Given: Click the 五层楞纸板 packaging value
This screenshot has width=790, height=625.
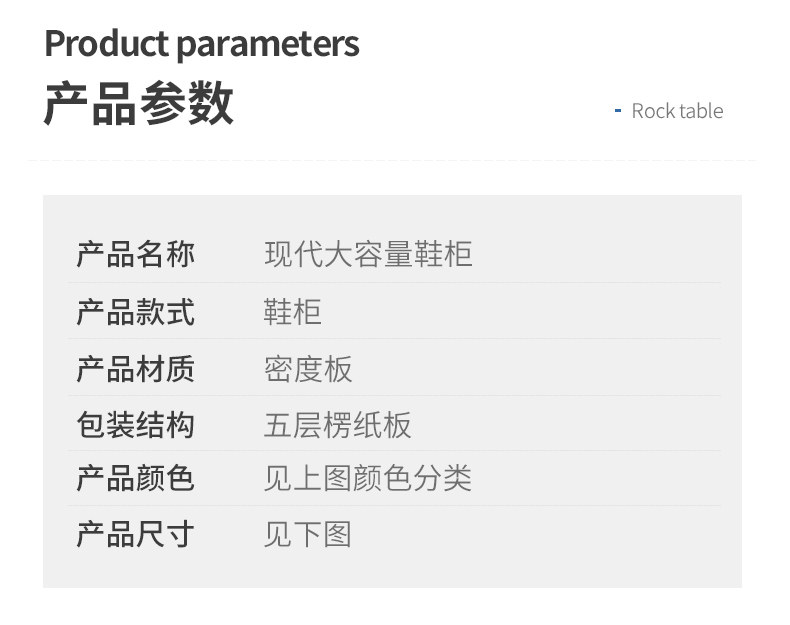Looking at the screenshot, I should (x=337, y=425).
